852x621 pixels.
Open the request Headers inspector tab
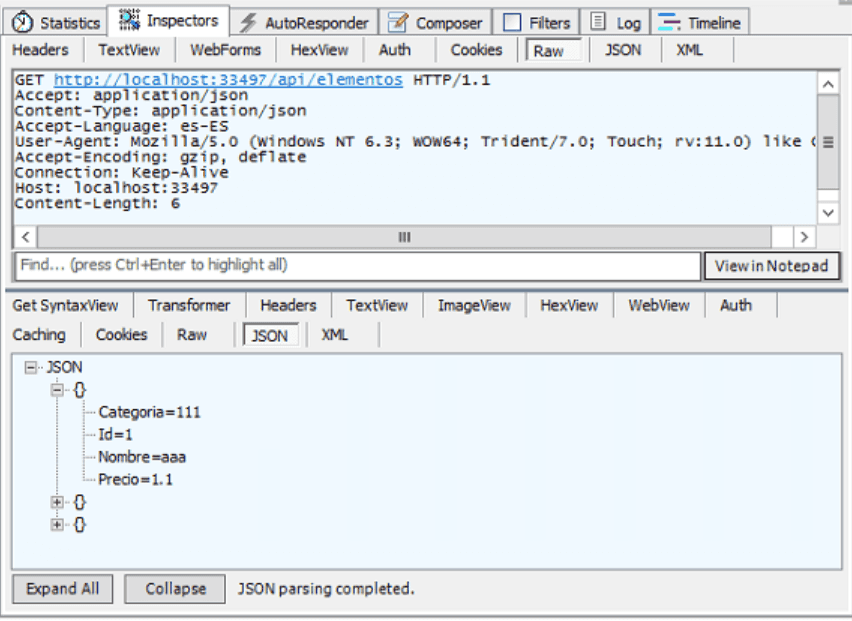coord(40,50)
